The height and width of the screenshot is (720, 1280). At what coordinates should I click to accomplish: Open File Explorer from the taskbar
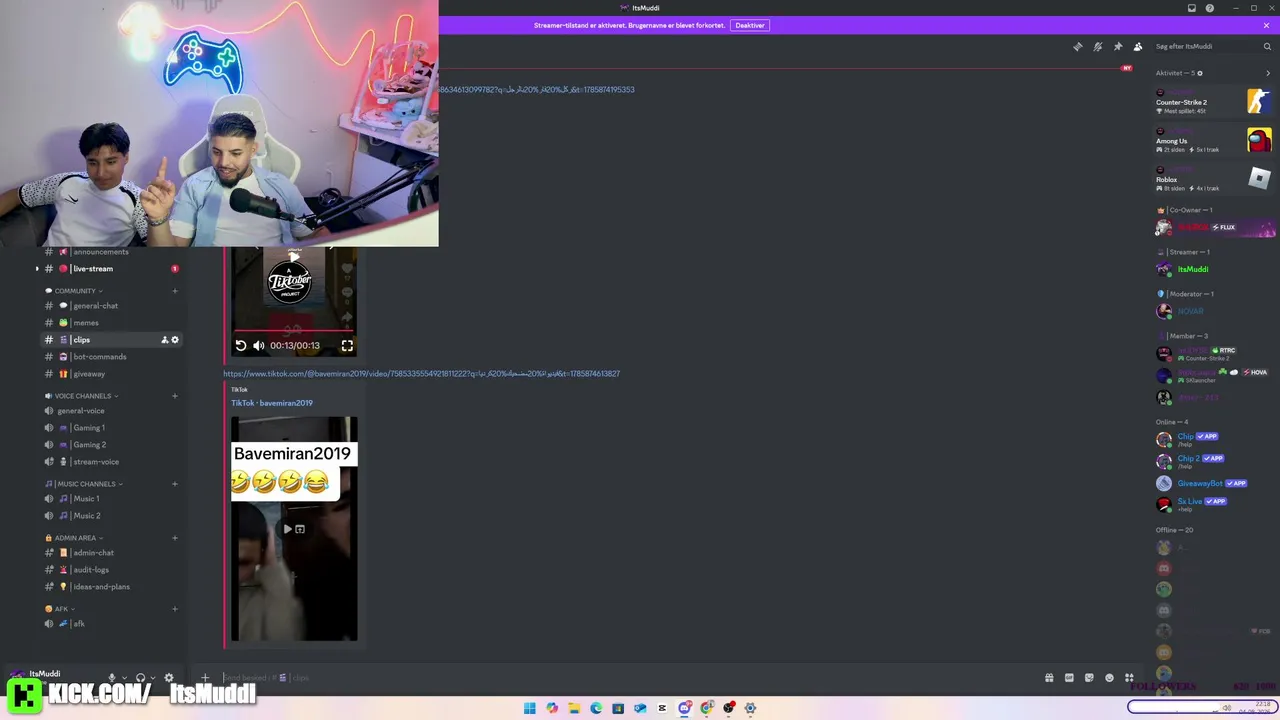pyautogui.click(x=574, y=708)
